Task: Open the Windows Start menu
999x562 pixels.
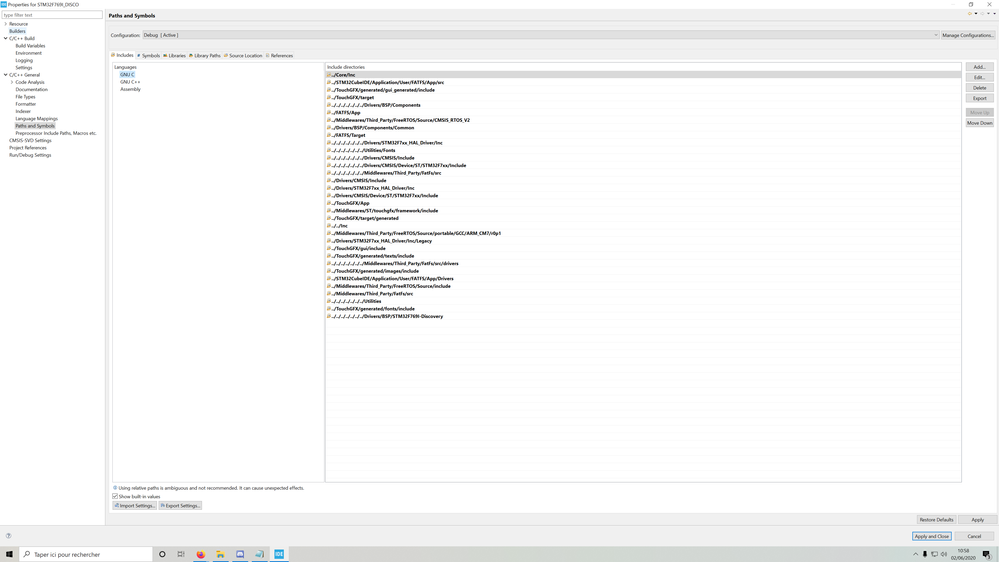Action: tap(9, 554)
